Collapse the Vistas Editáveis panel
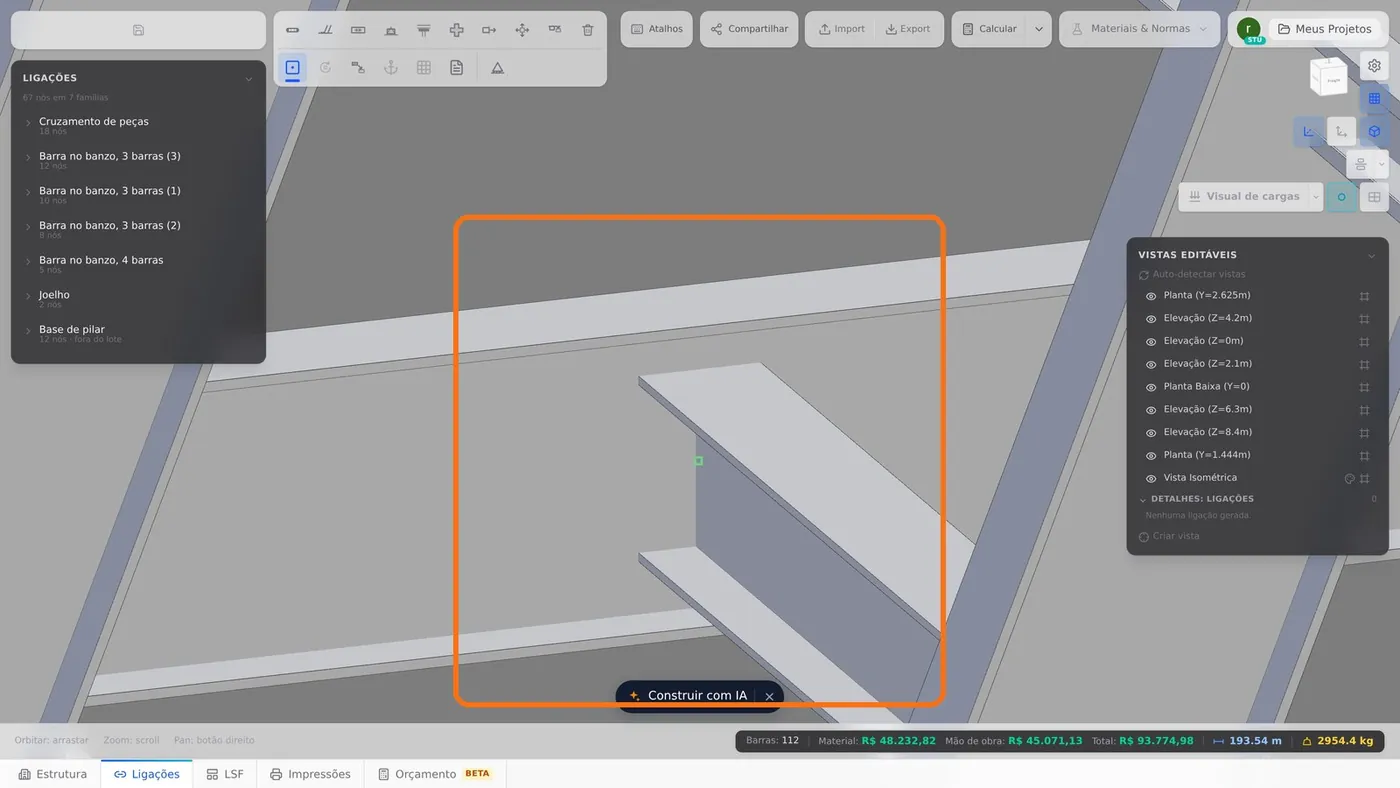 point(1371,256)
